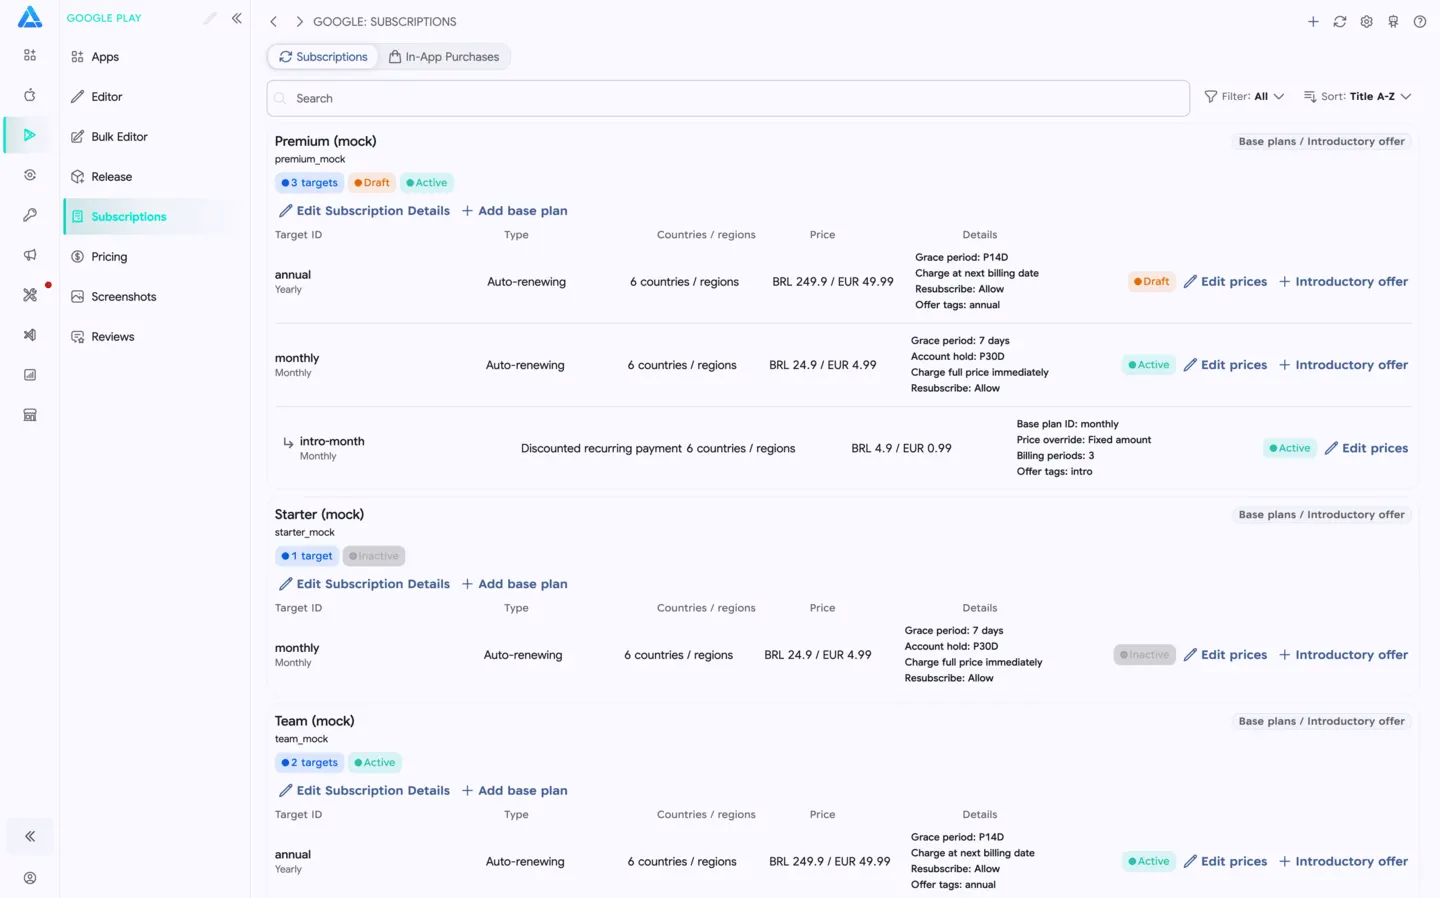Switch to In-App Purchases tab
Image resolution: width=1440 pixels, height=898 pixels.
444,57
